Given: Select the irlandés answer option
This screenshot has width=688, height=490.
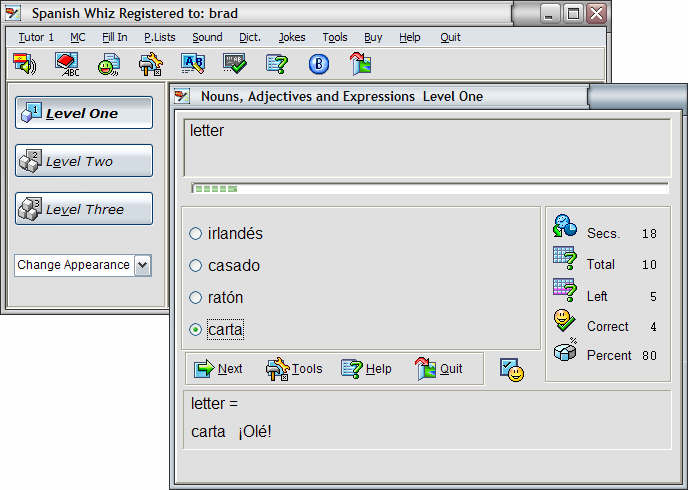Looking at the screenshot, I should (x=226, y=233).
